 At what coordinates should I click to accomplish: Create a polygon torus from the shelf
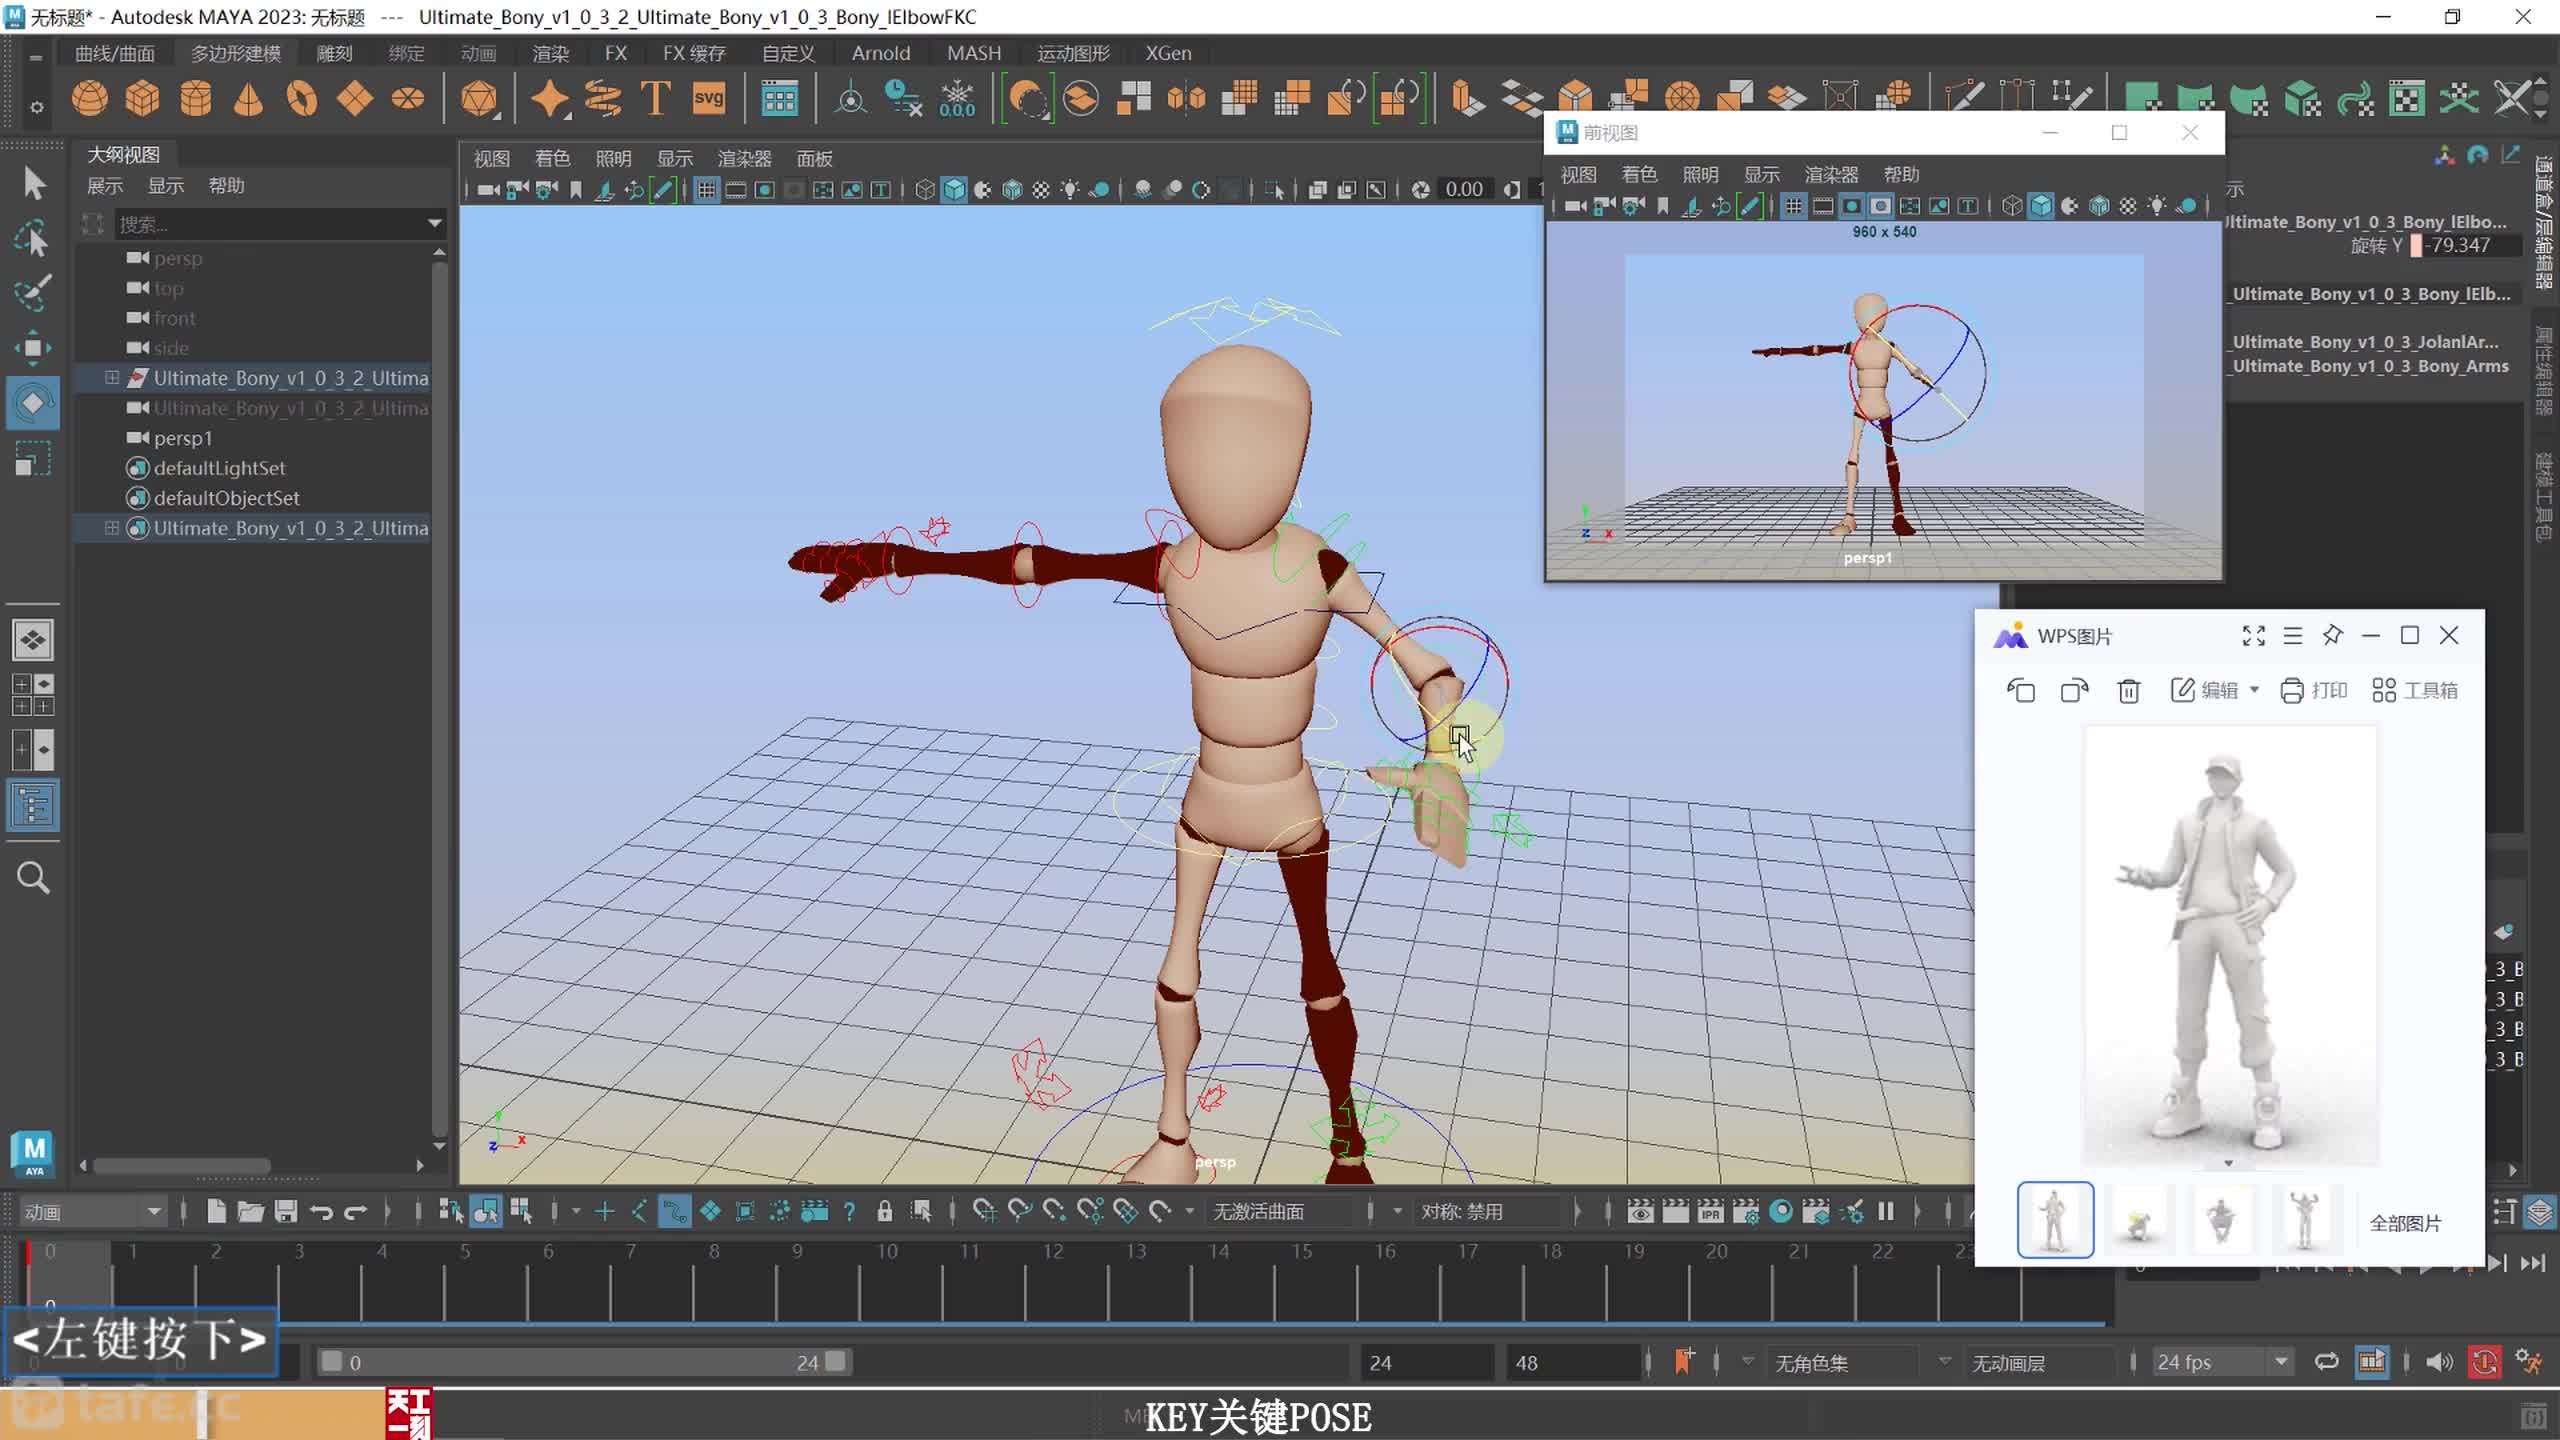pos(301,99)
